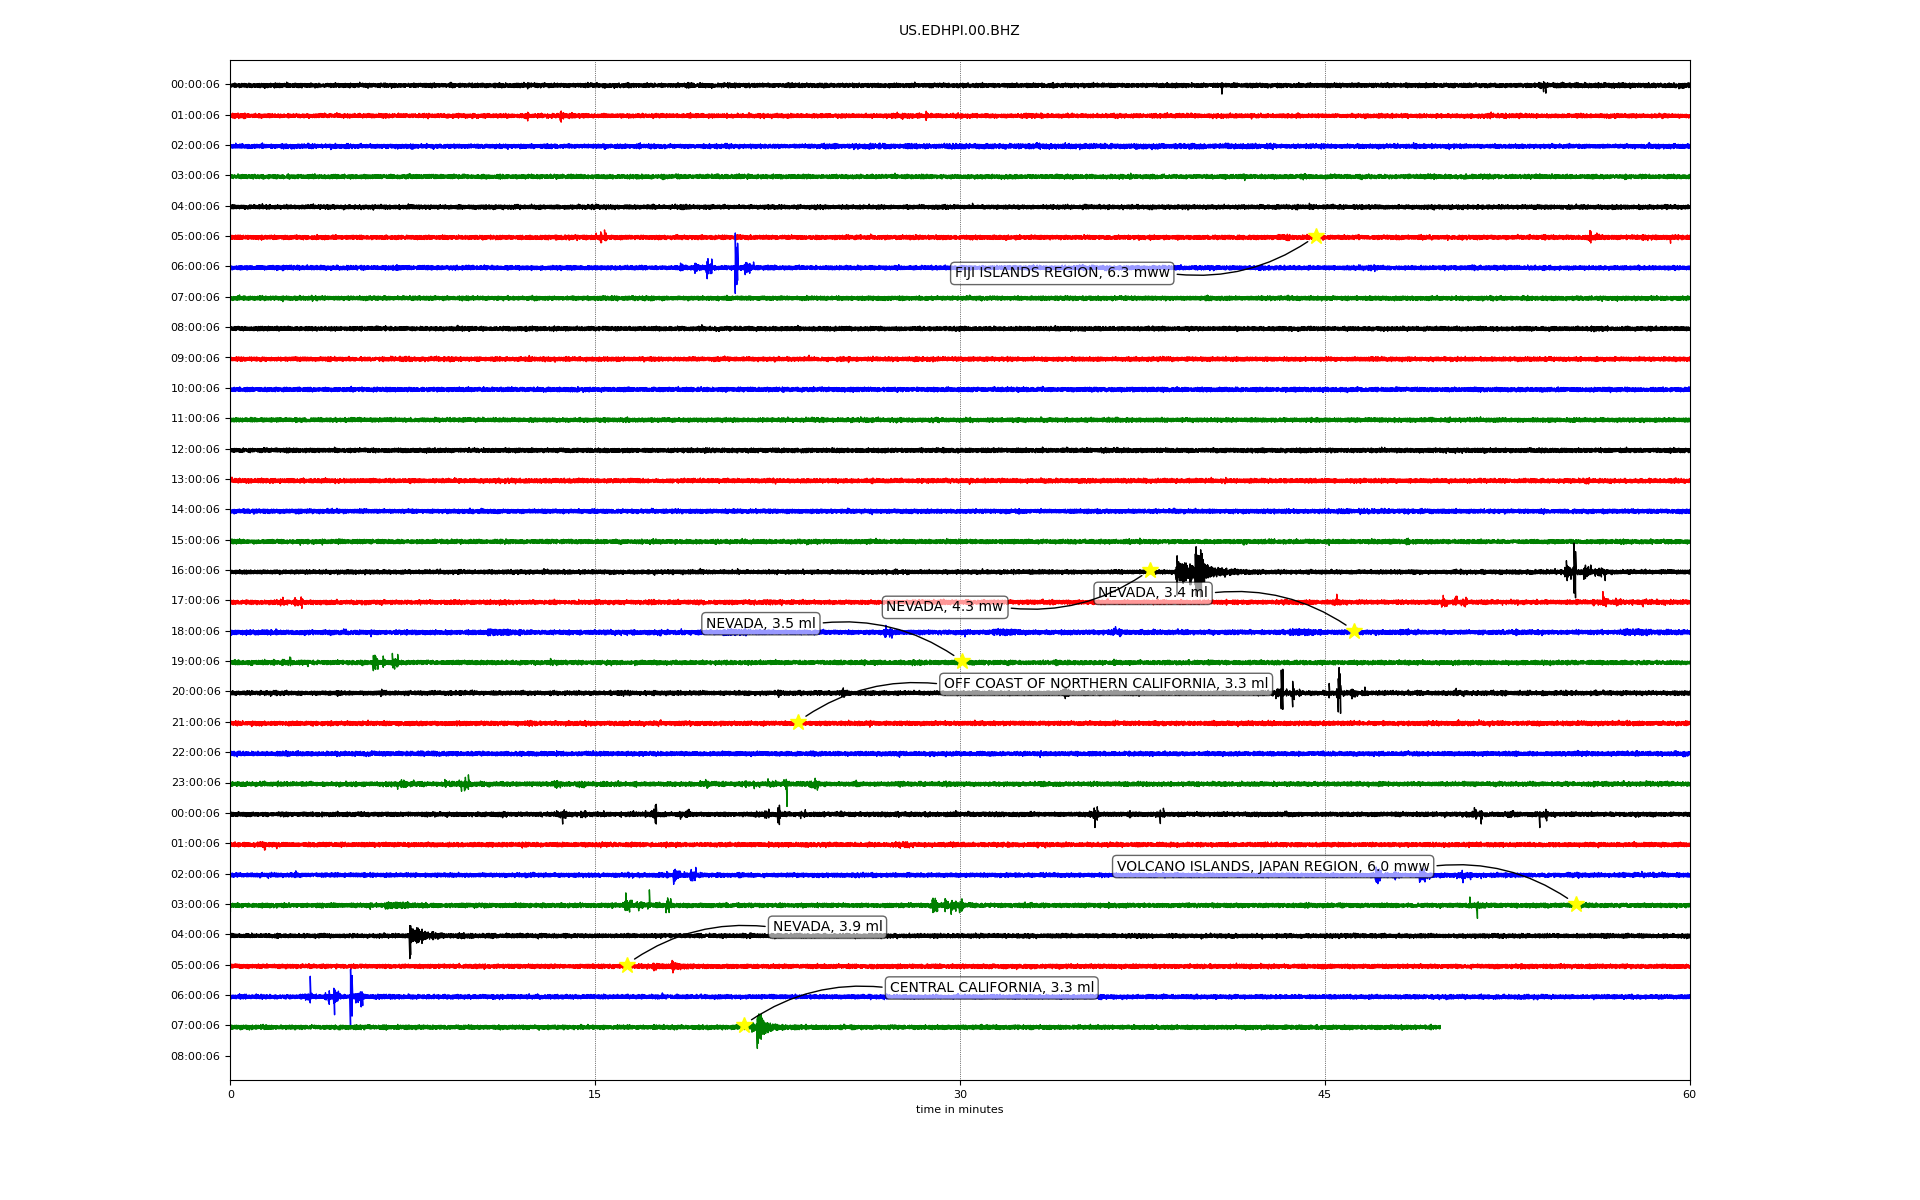
Task: Click the CENTRAL CALIFORNIA, 3.3 ml label
Action: point(992,987)
